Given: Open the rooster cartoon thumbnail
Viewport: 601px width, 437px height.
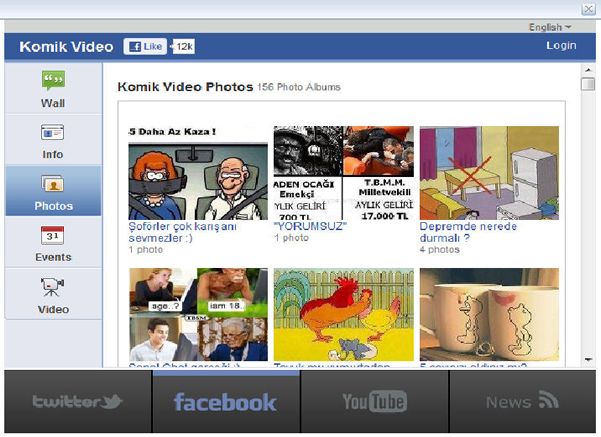Looking at the screenshot, I should click(343, 315).
